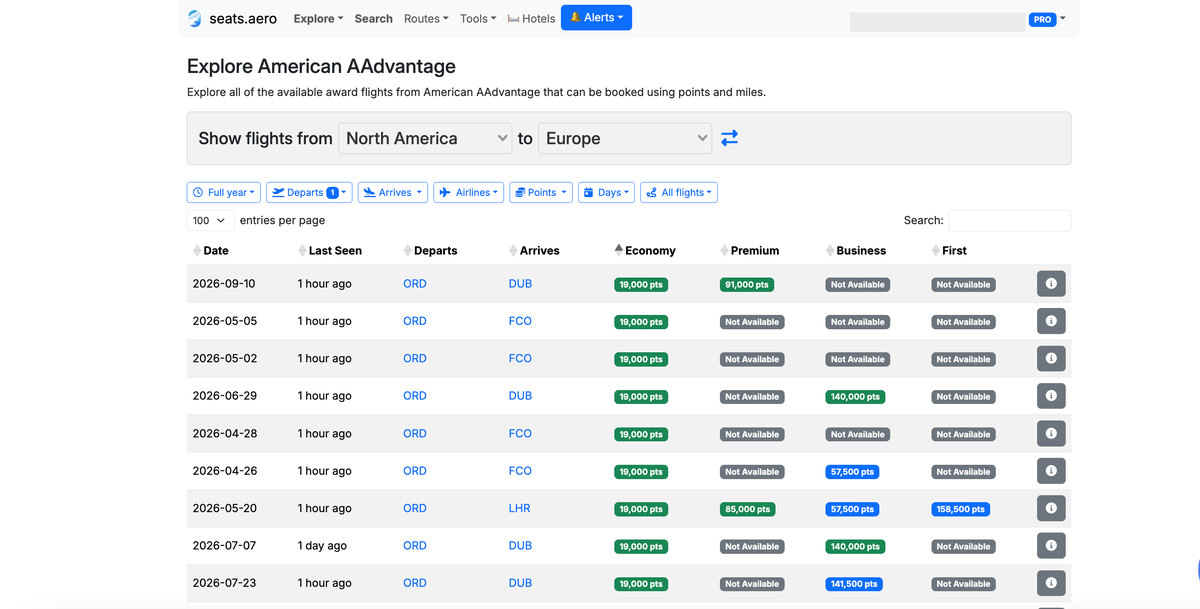Open the Explore navigation menu
The image size is (1200, 609).
318,19
